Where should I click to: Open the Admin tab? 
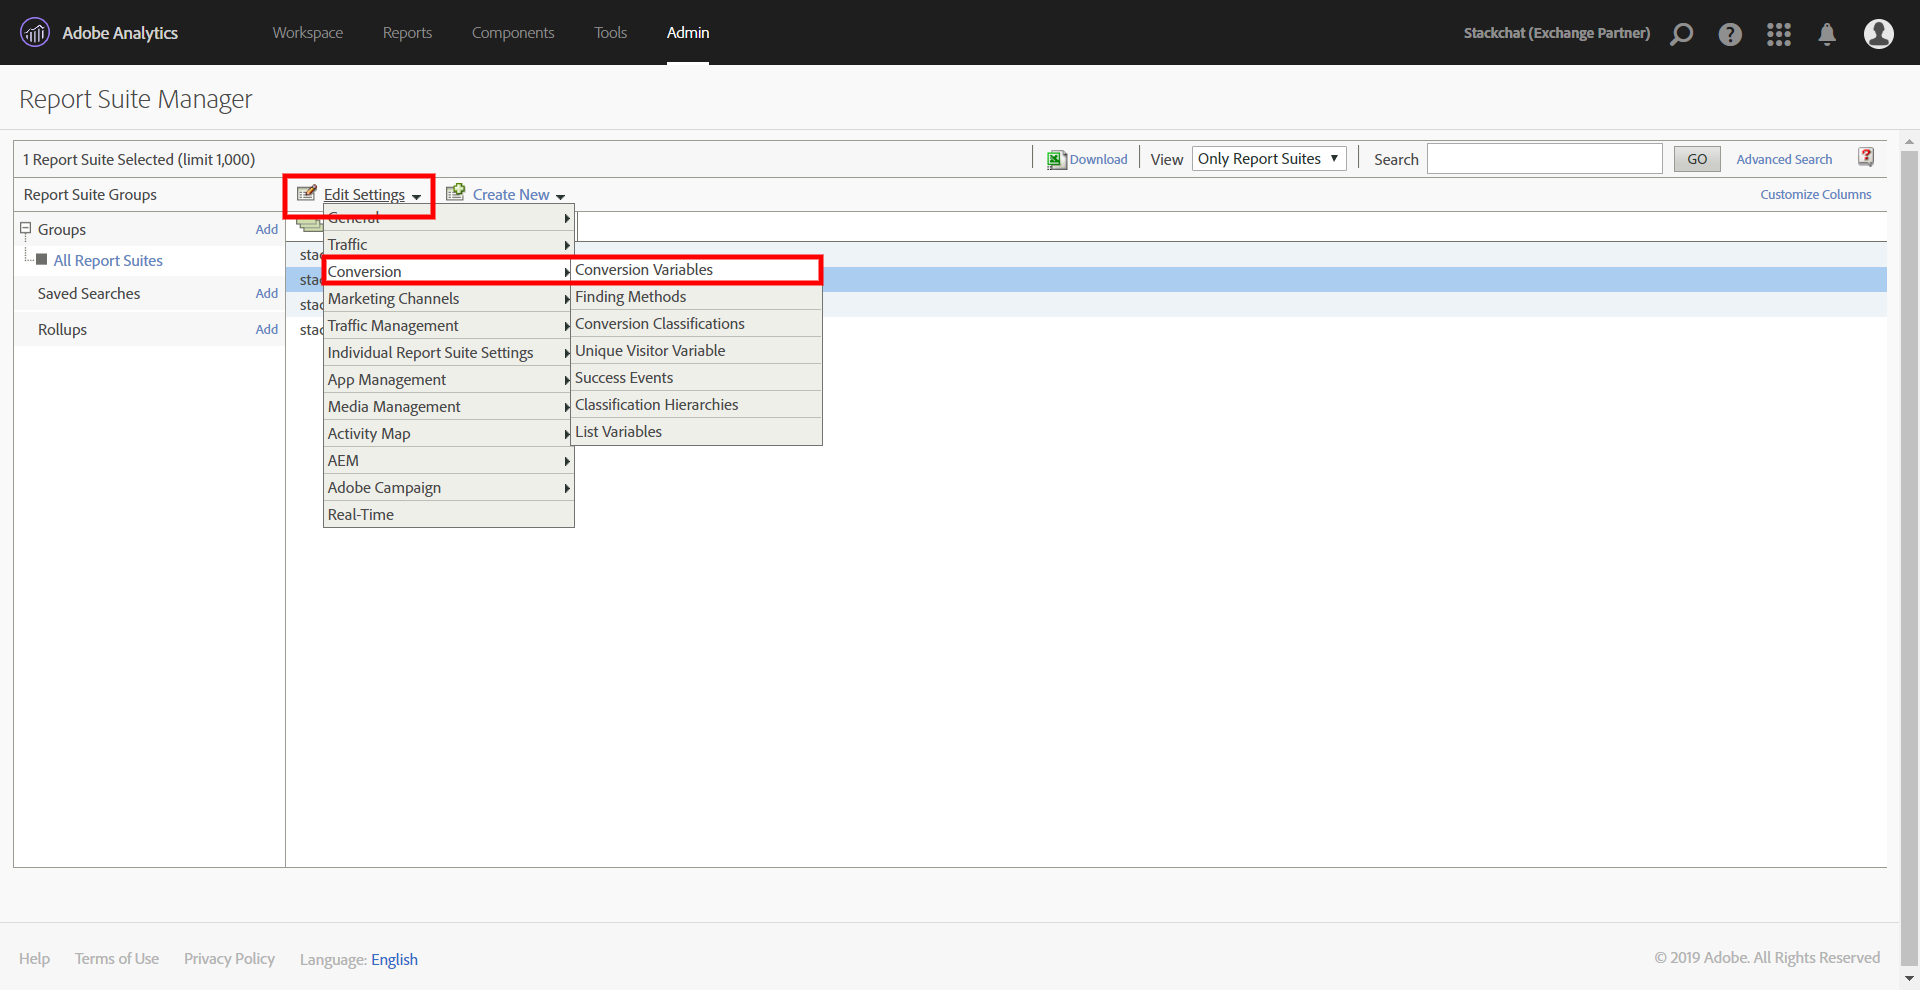(688, 33)
